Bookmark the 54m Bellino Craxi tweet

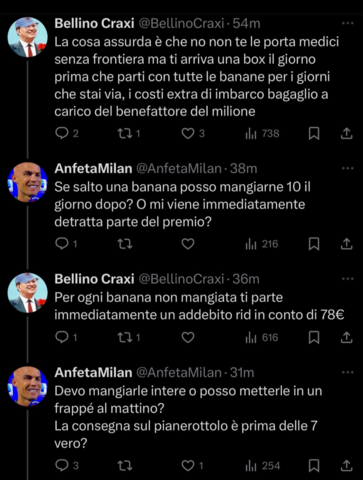pos(314,134)
